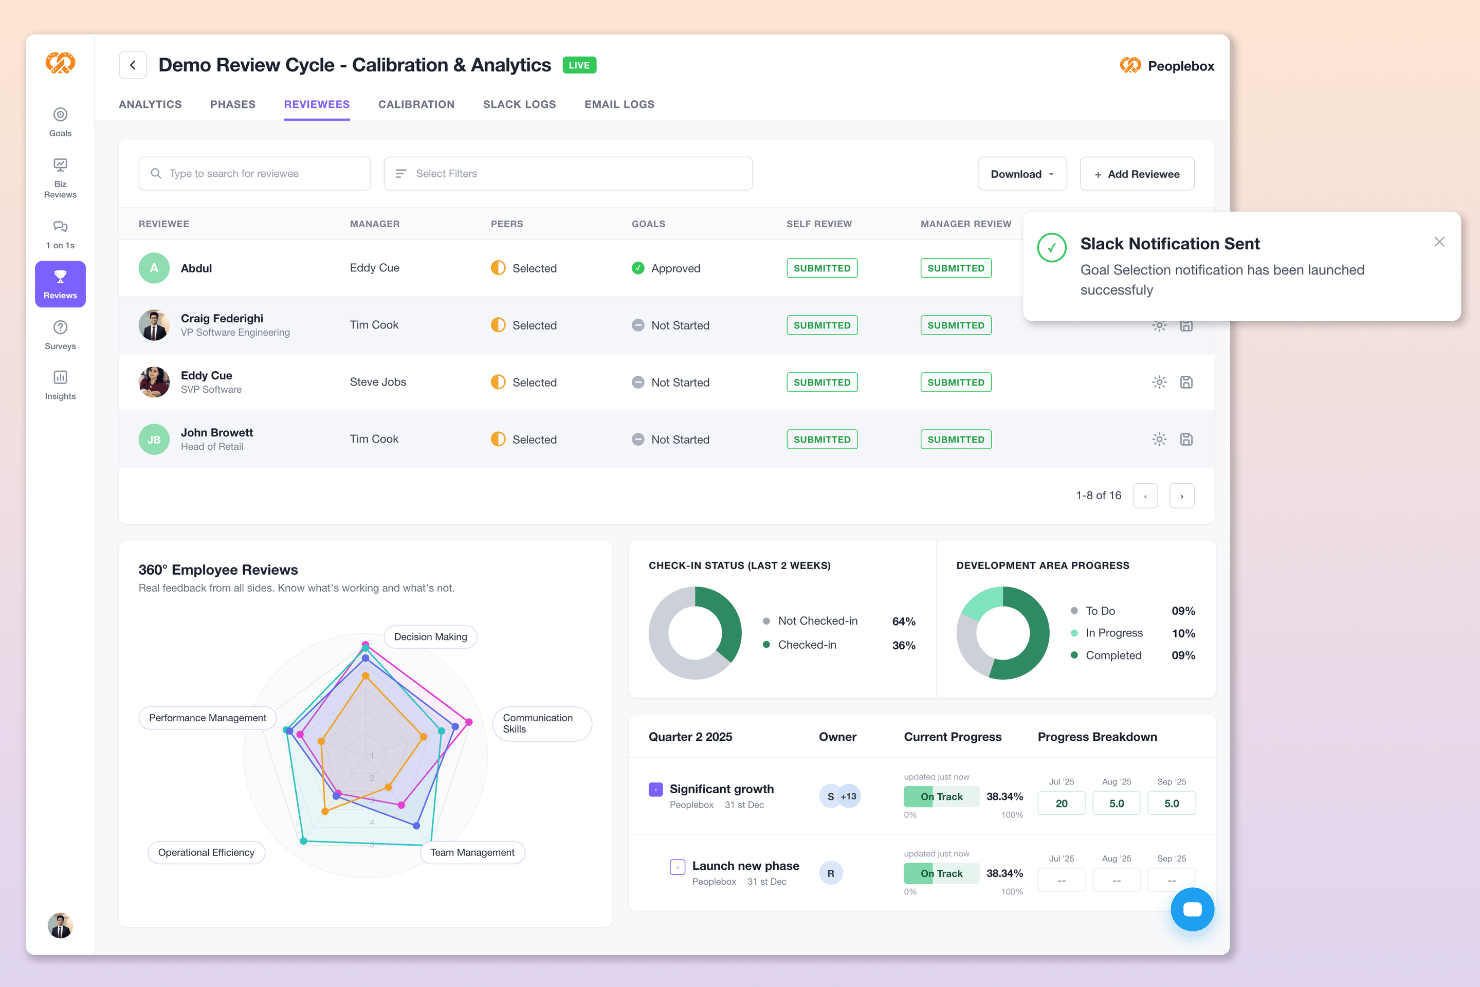This screenshot has height=987, width=1480.
Task: Click the Significant growth goal icon
Action: (656, 789)
